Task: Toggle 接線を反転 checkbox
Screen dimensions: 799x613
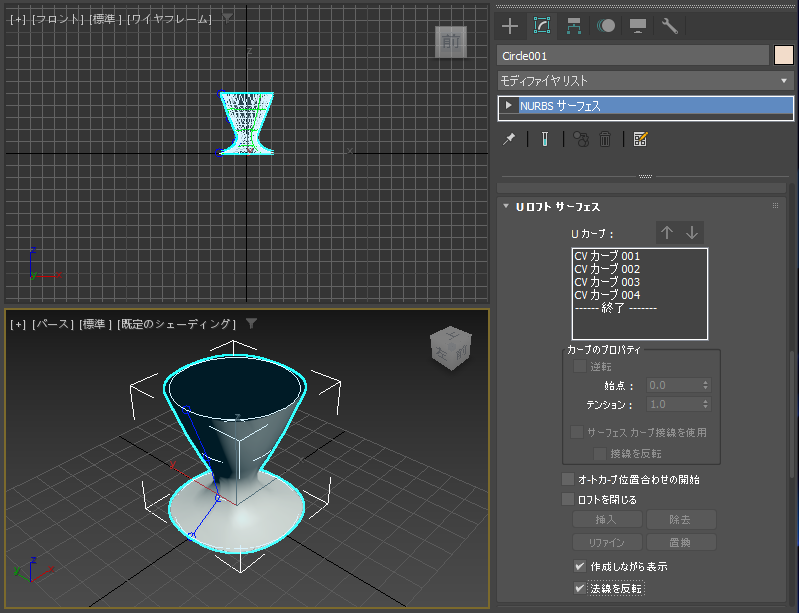Action: 600,454
